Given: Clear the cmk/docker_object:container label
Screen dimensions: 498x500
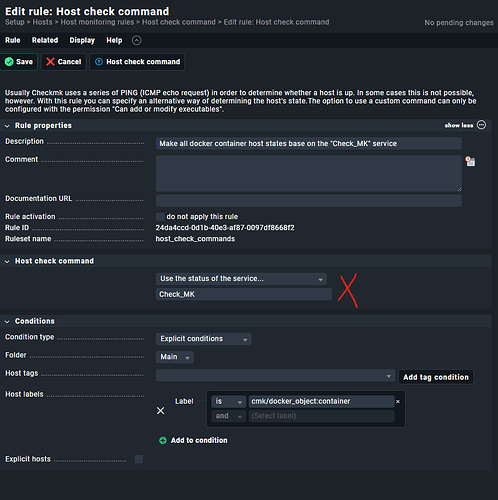Looking at the screenshot, I should coord(398,402).
